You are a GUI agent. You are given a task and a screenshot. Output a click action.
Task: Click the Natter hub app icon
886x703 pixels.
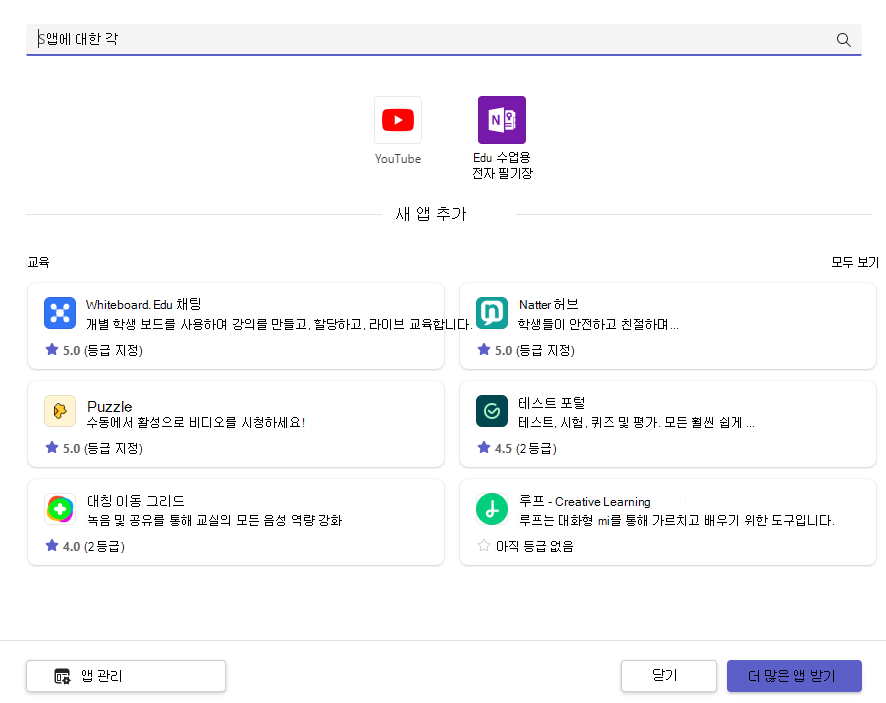492,313
